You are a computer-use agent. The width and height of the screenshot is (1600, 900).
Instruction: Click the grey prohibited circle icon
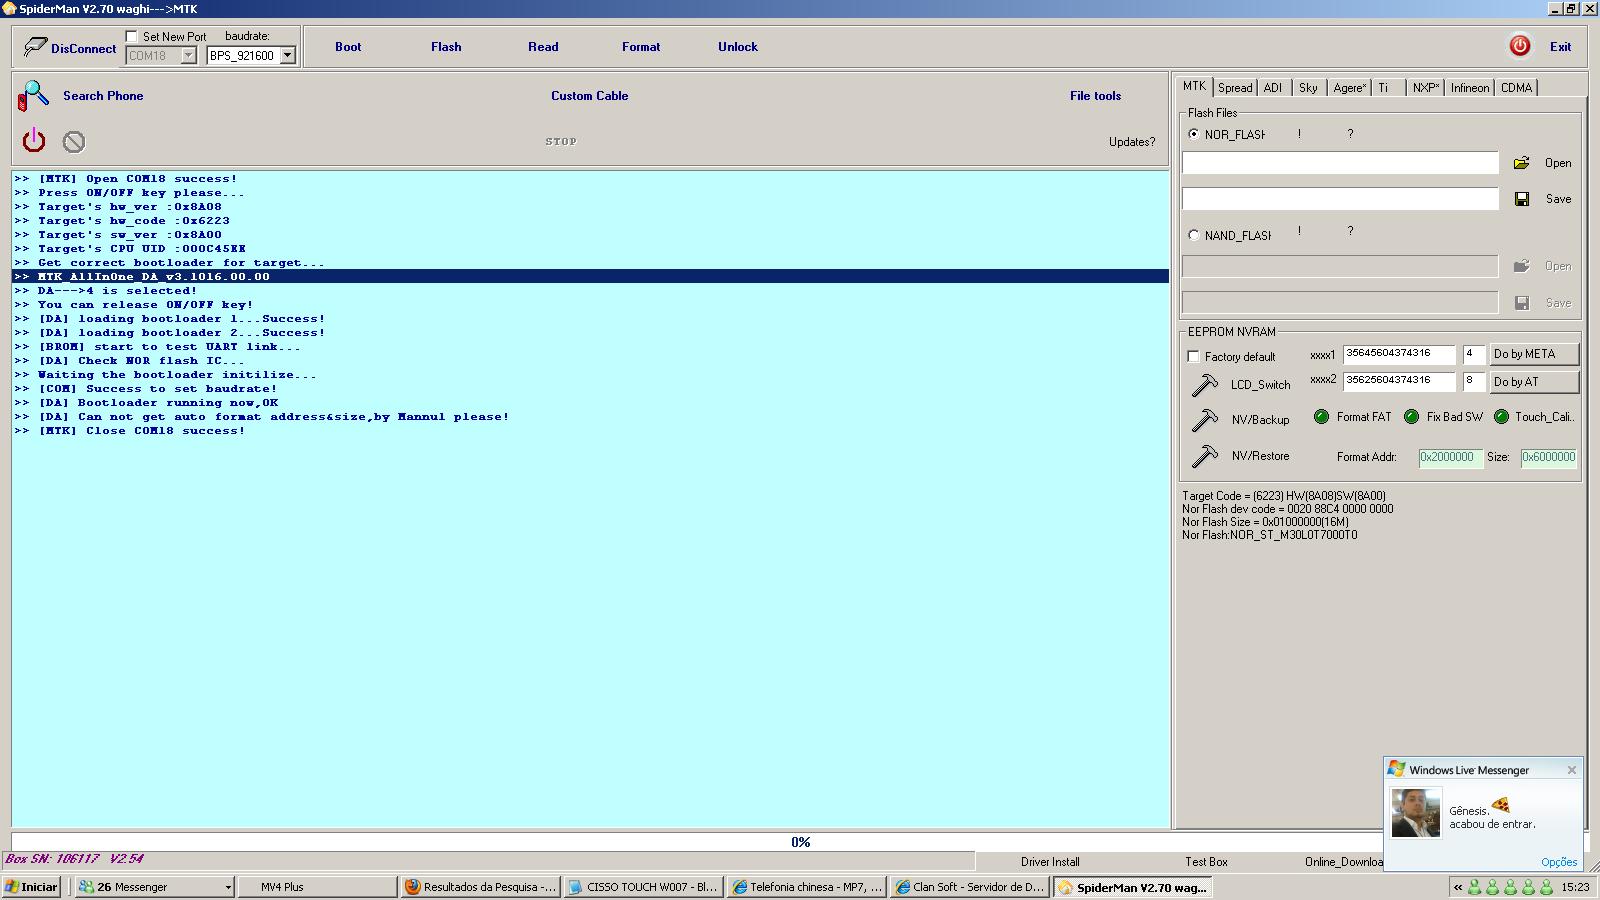tap(74, 142)
